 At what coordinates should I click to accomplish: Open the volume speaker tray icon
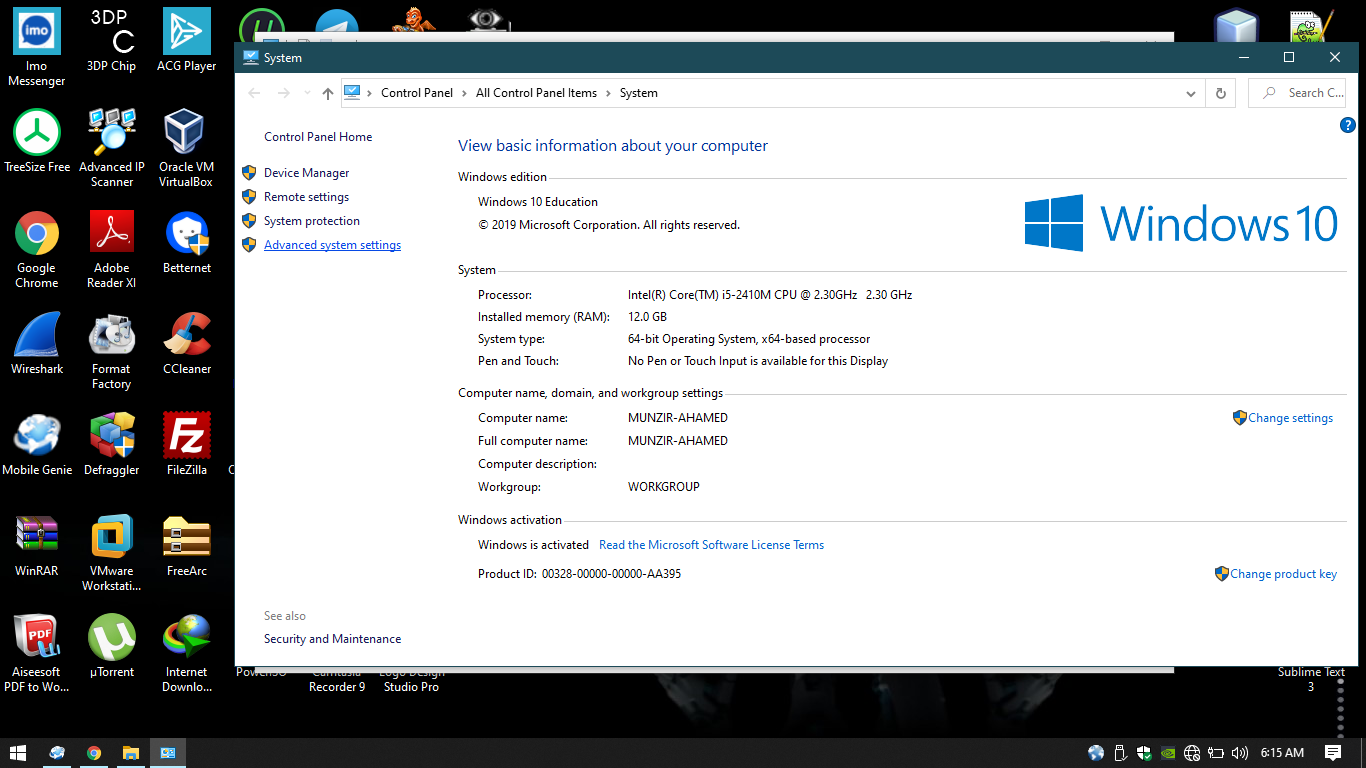tap(1240, 753)
